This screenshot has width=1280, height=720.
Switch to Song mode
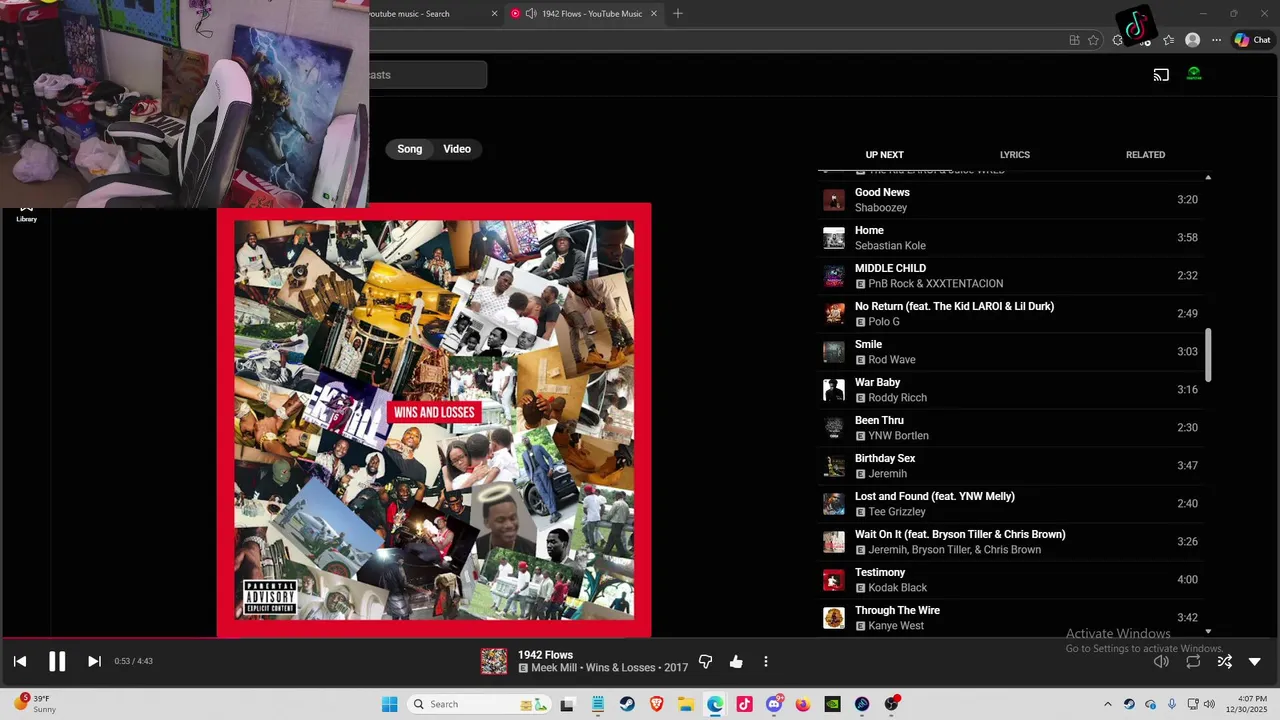pyautogui.click(x=410, y=149)
